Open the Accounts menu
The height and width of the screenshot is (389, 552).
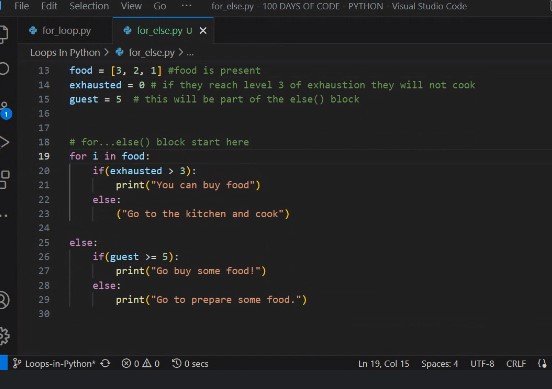pos(4,300)
